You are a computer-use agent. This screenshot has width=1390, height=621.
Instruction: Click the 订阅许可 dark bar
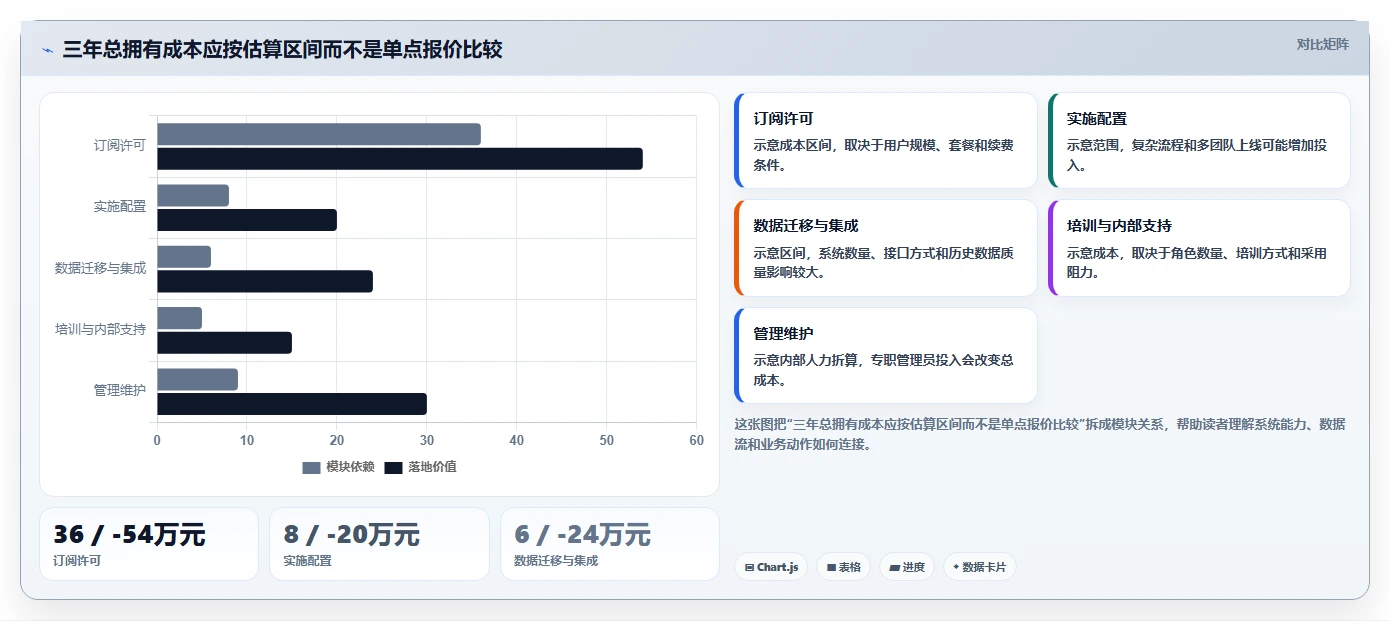coord(400,159)
